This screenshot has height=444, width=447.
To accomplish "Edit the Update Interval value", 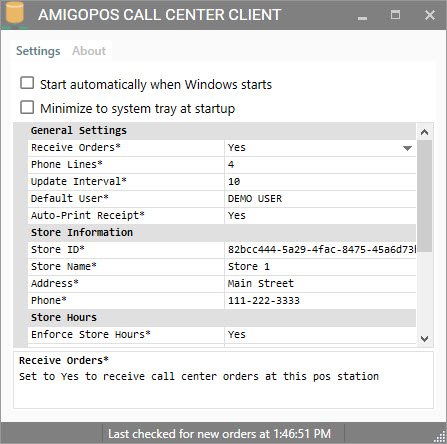I will pos(320,182).
